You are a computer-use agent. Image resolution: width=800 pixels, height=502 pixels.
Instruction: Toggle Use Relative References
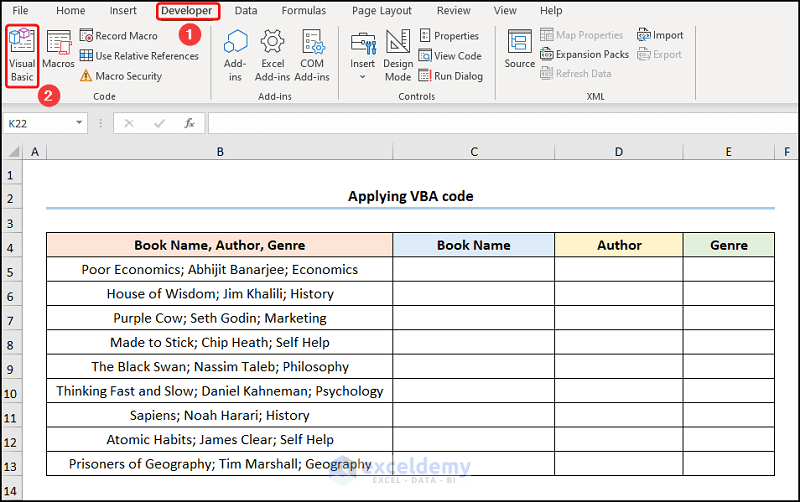click(x=139, y=56)
